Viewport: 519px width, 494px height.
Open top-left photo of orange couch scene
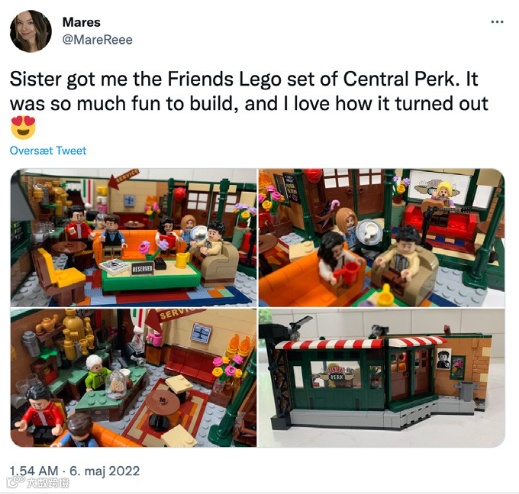pyautogui.click(x=133, y=237)
